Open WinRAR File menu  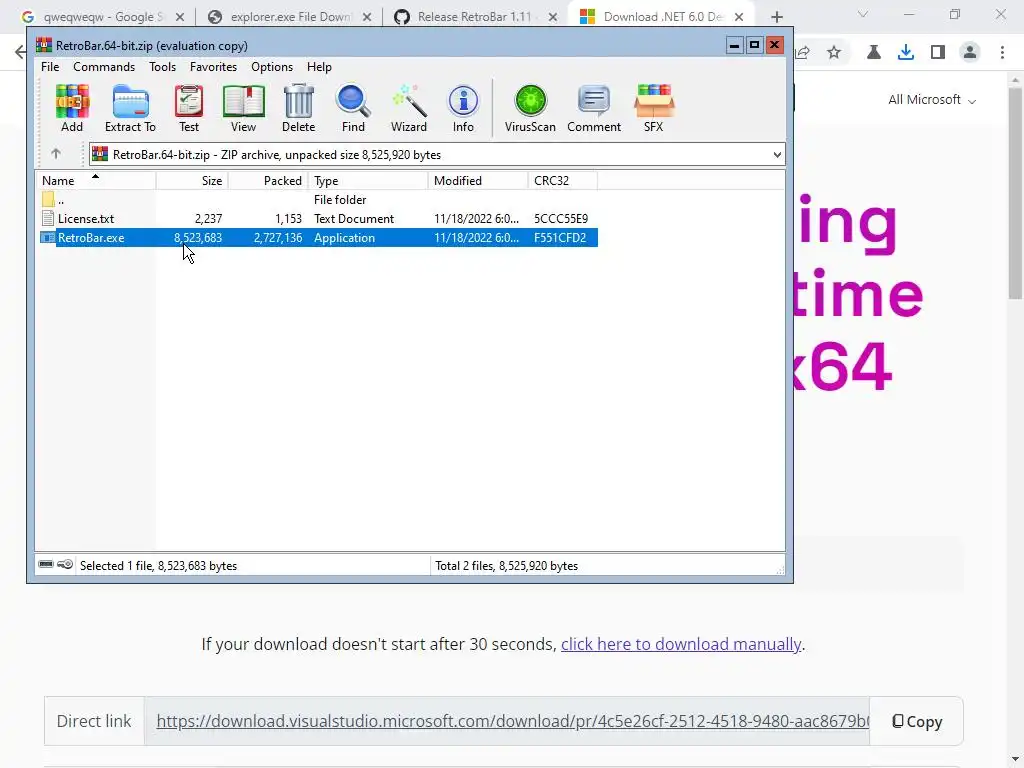[50, 67]
